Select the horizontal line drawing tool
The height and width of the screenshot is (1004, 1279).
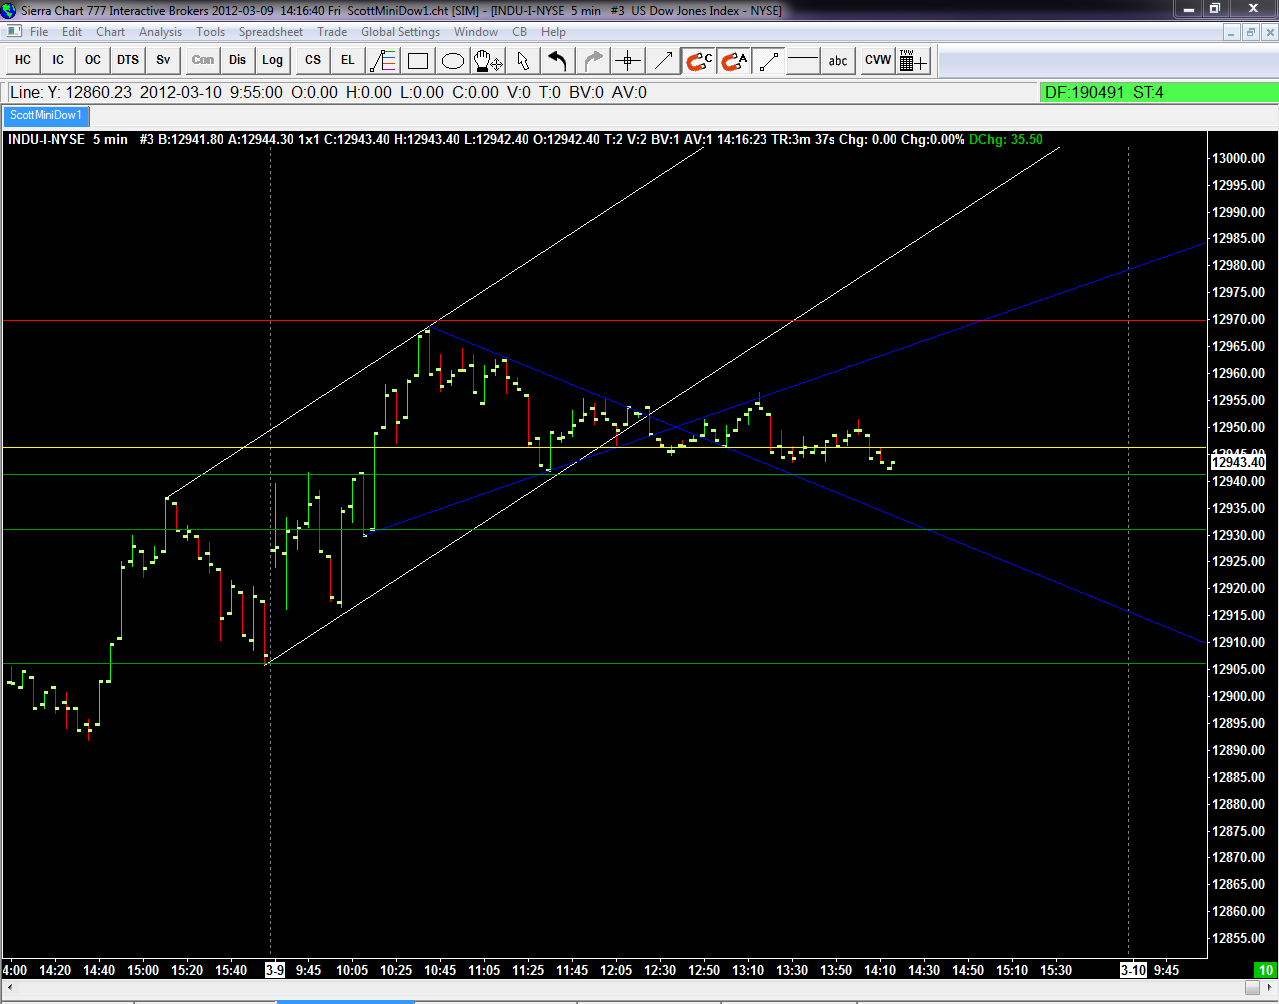point(803,60)
